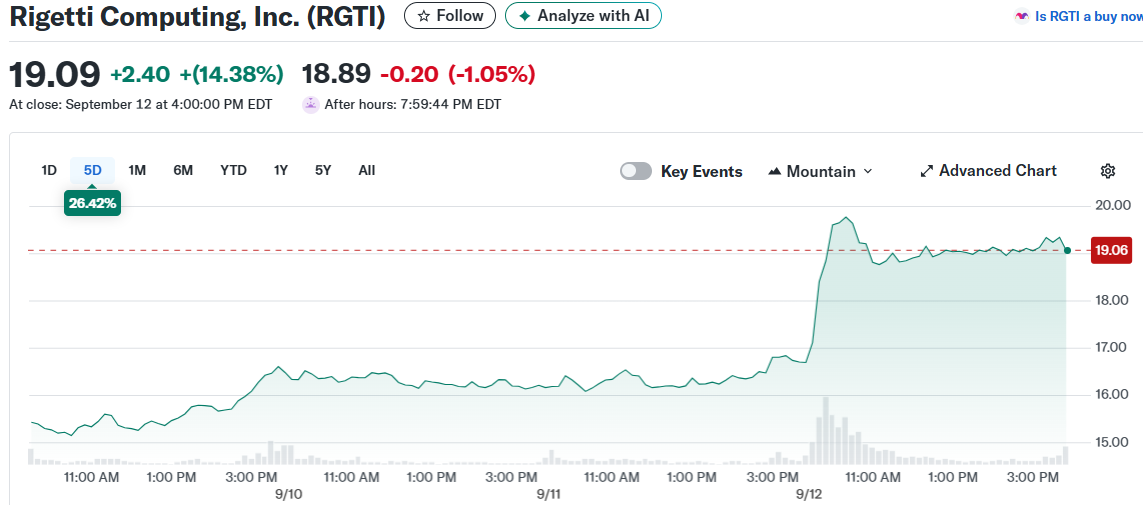
Task: Open chart settings gear icon
Action: pos(1107,171)
